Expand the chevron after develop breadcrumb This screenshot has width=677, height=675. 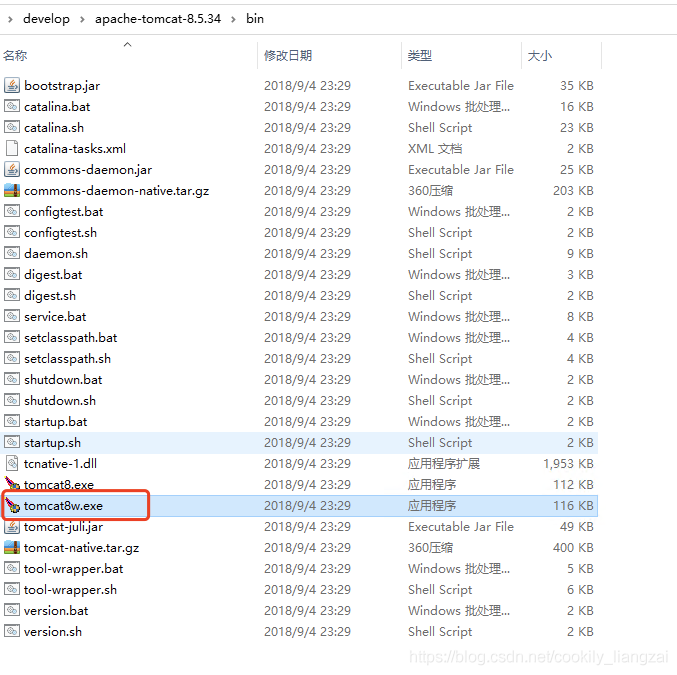tap(82, 19)
